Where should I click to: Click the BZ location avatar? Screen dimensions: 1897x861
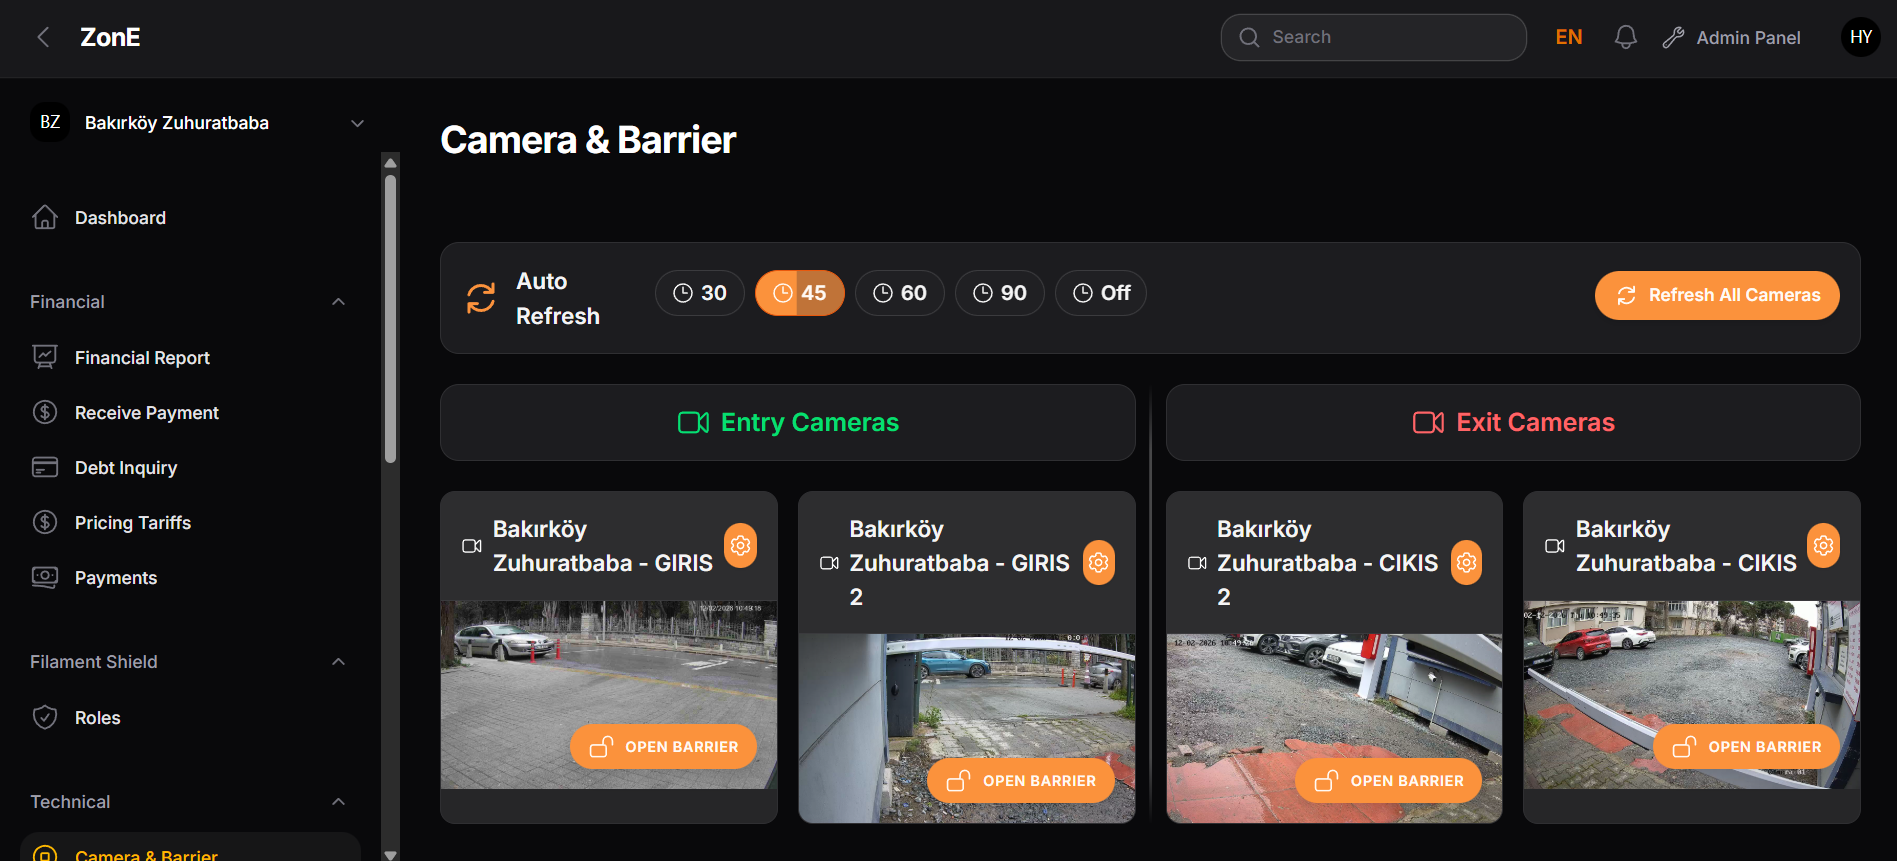pos(50,122)
